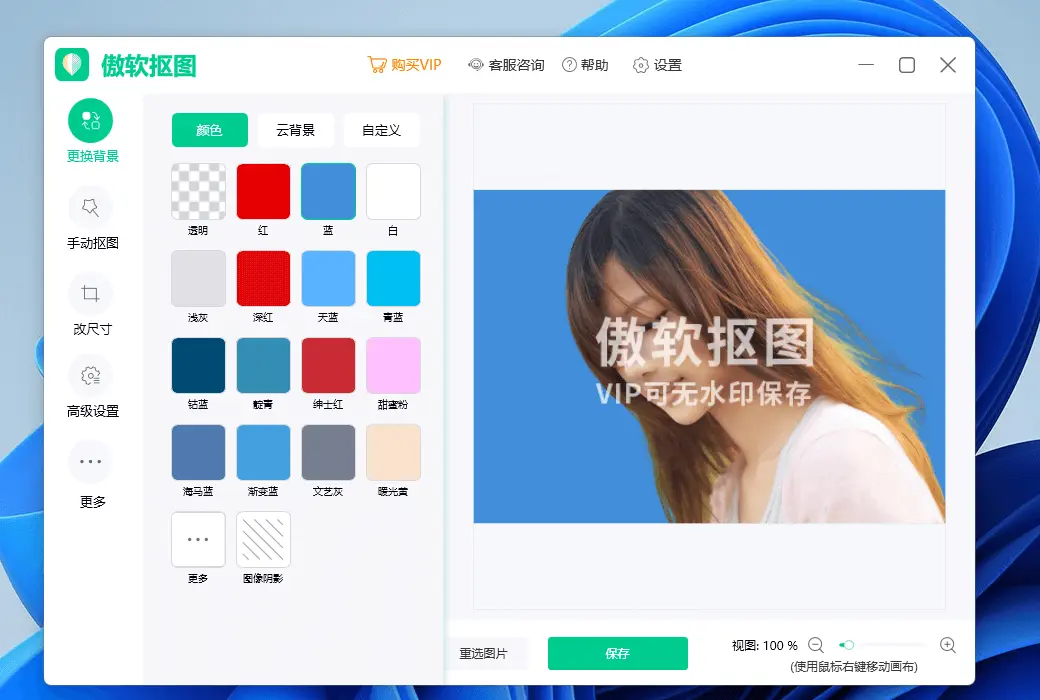Choose the 渐变蓝 gradient blue swatch
Screen dimensions: 1040x700
pyautogui.click(x=263, y=452)
